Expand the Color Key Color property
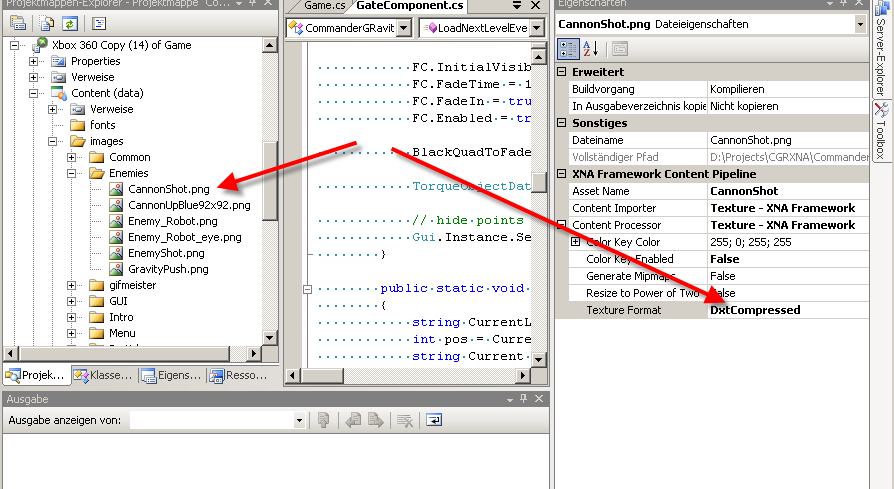Image resolution: width=894 pixels, height=489 pixels. pos(575,242)
